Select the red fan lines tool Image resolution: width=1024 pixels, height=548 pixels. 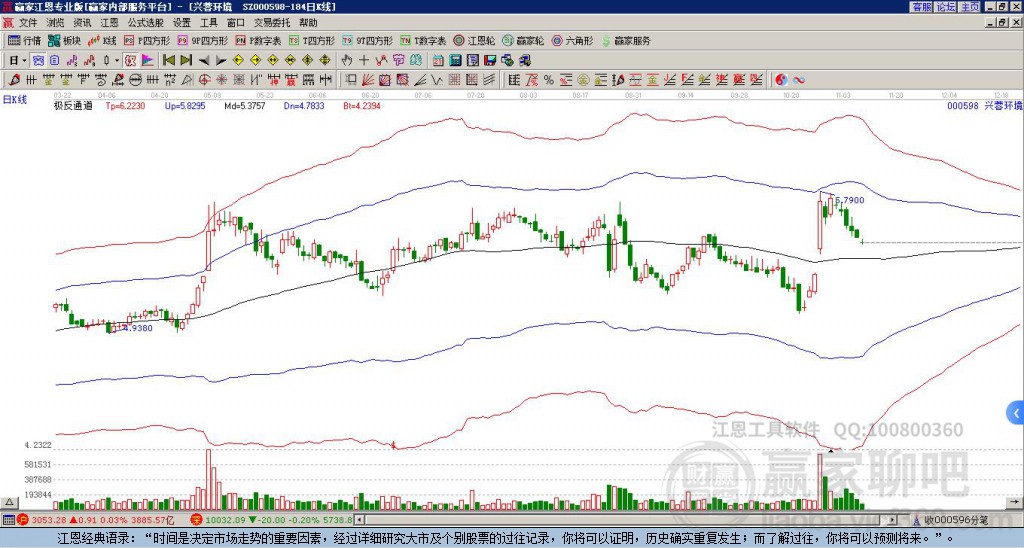tap(368, 80)
